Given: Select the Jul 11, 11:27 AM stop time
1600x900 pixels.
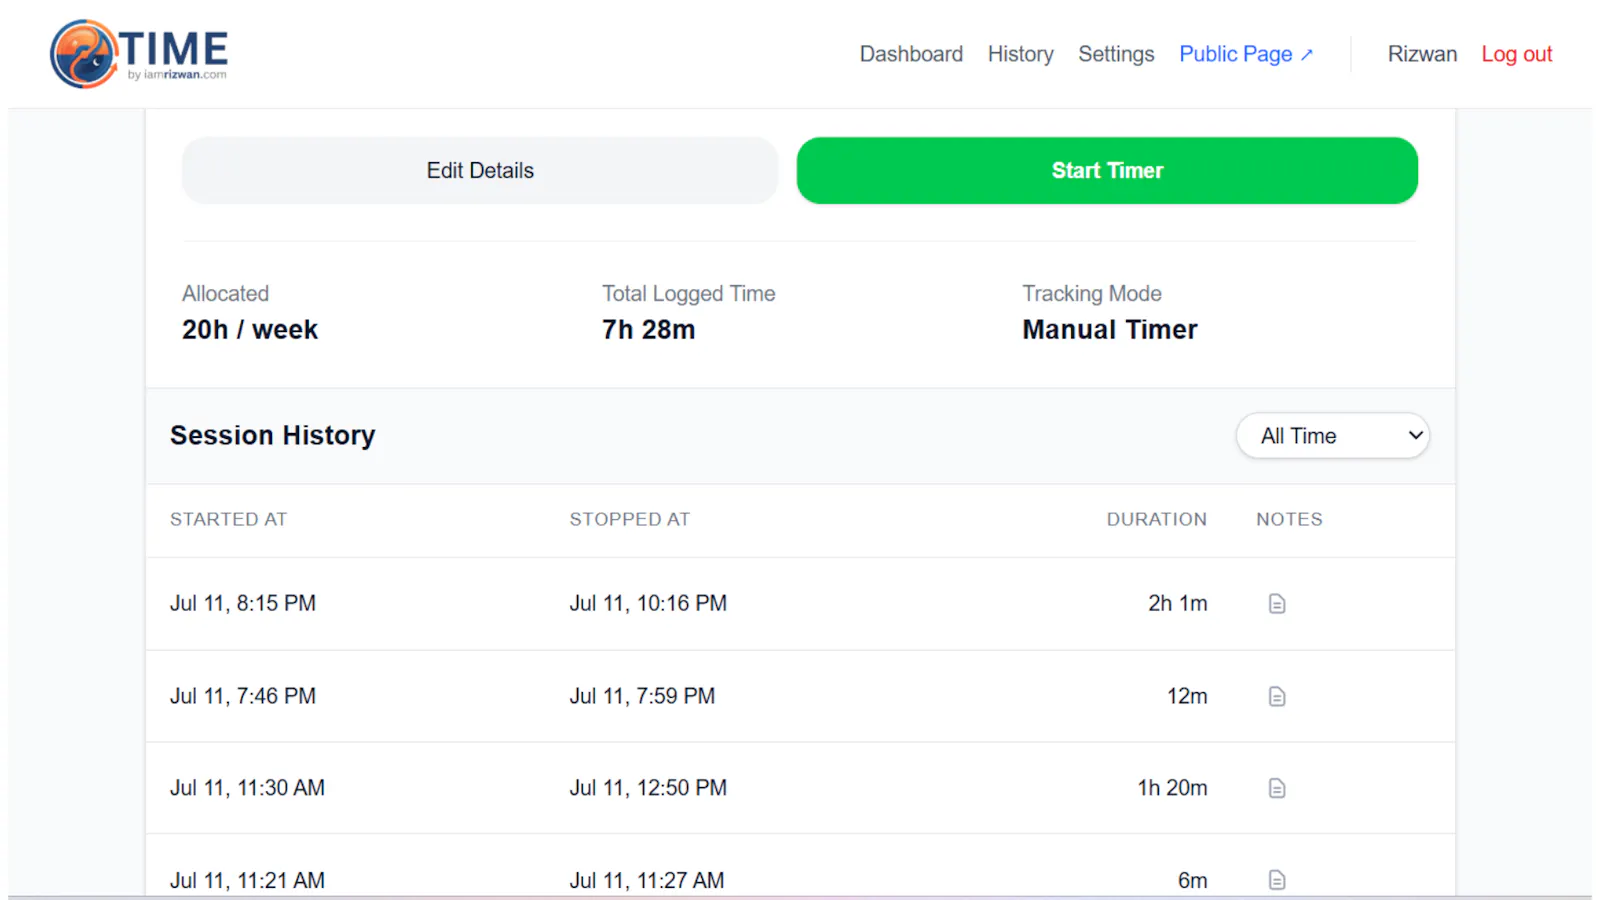Looking at the screenshot, I should point(647,880).
